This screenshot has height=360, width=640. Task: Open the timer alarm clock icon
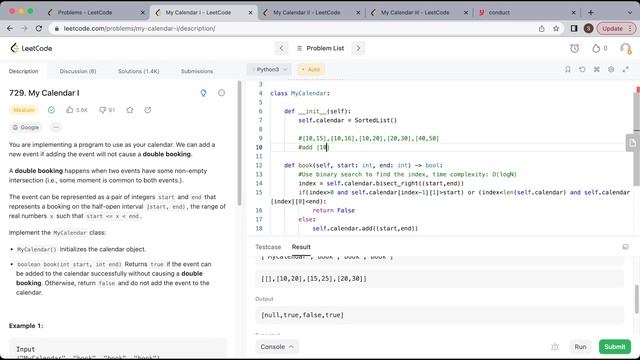[x=574, y=48]
